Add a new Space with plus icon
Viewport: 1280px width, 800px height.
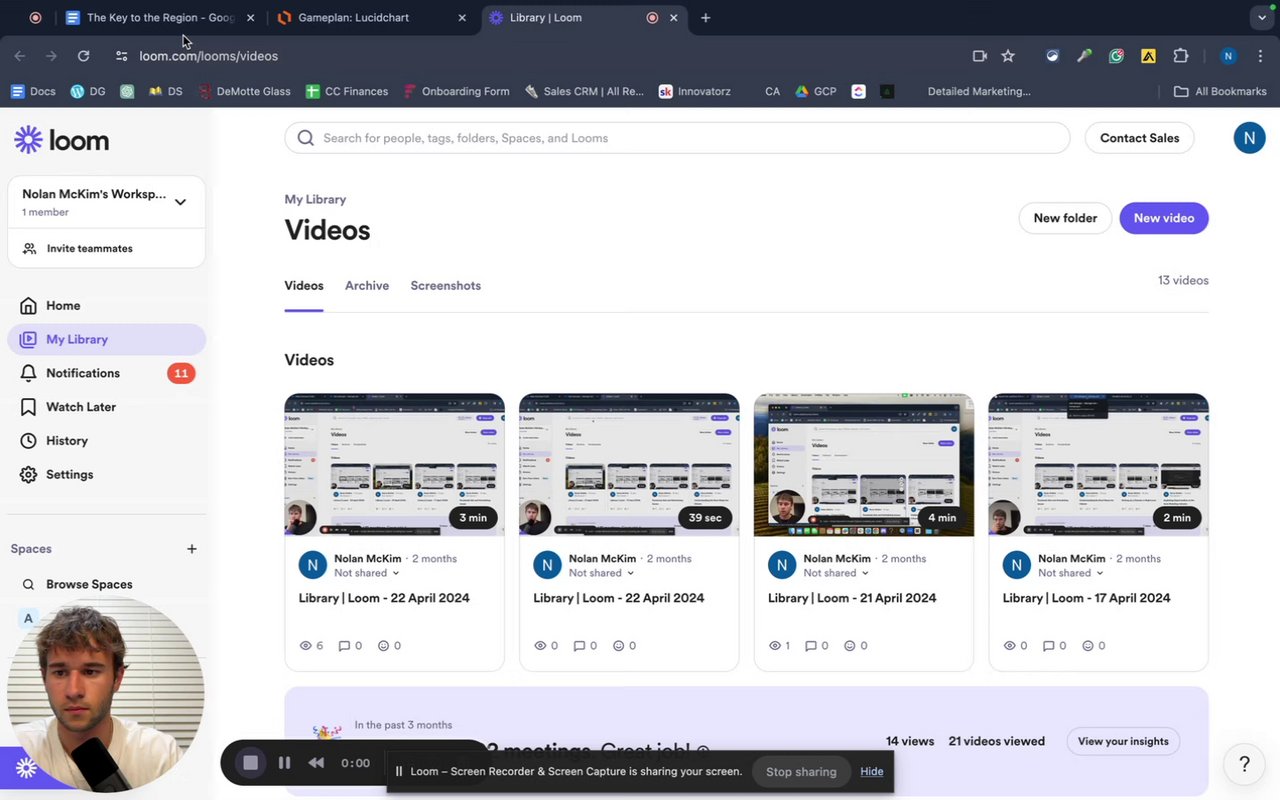click(192, 549)
